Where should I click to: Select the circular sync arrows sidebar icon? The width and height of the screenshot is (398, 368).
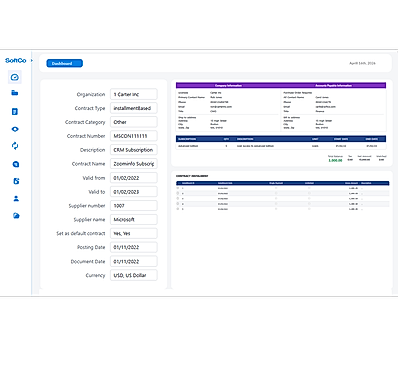15,146
